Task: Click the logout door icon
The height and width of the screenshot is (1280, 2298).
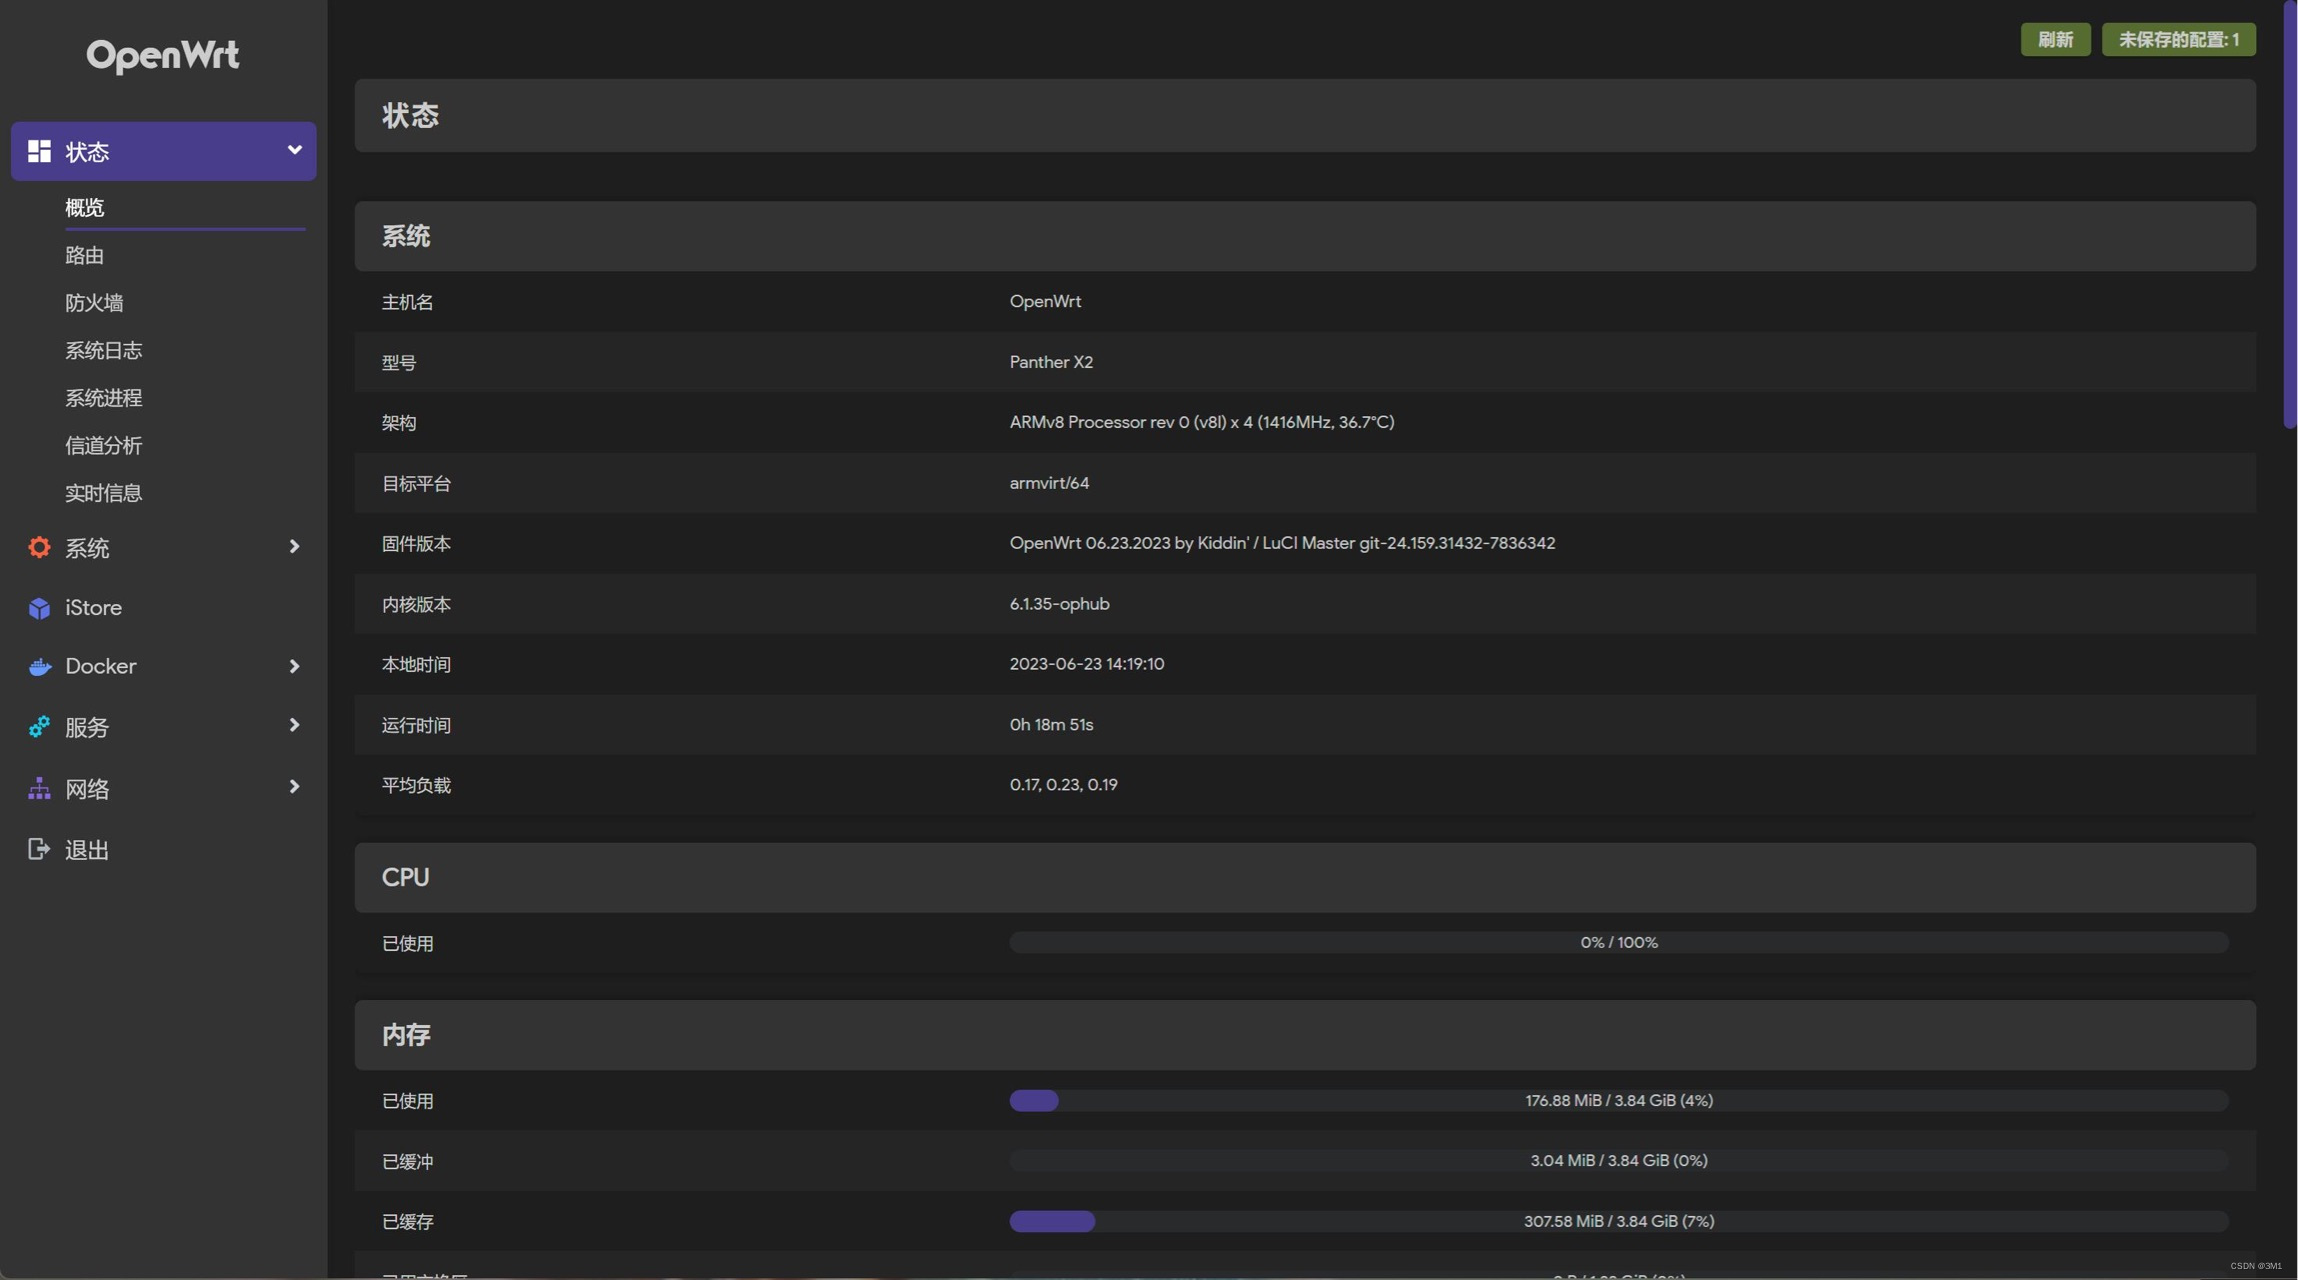Action: coord(39,850)
